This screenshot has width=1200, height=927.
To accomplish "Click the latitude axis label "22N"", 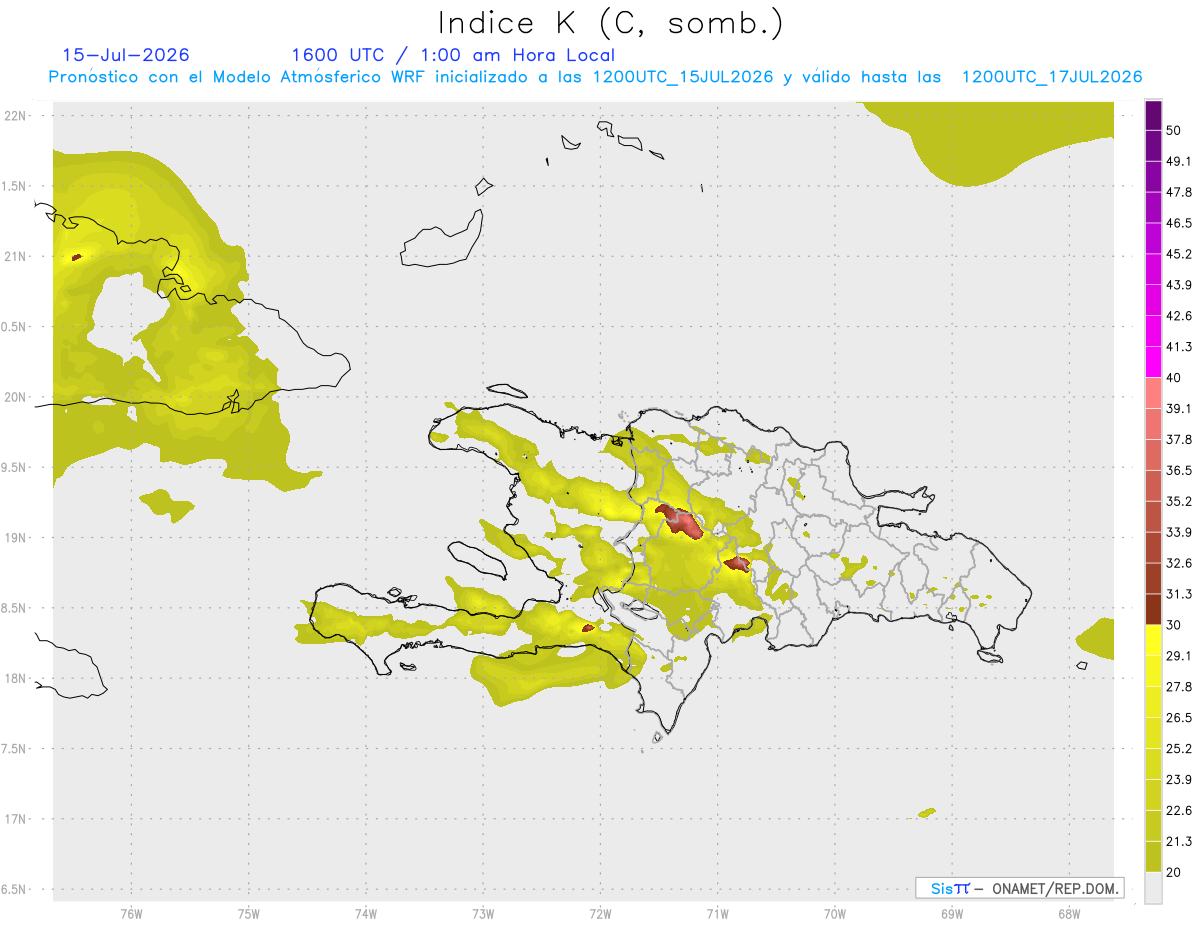I will [x=16, y=115].
